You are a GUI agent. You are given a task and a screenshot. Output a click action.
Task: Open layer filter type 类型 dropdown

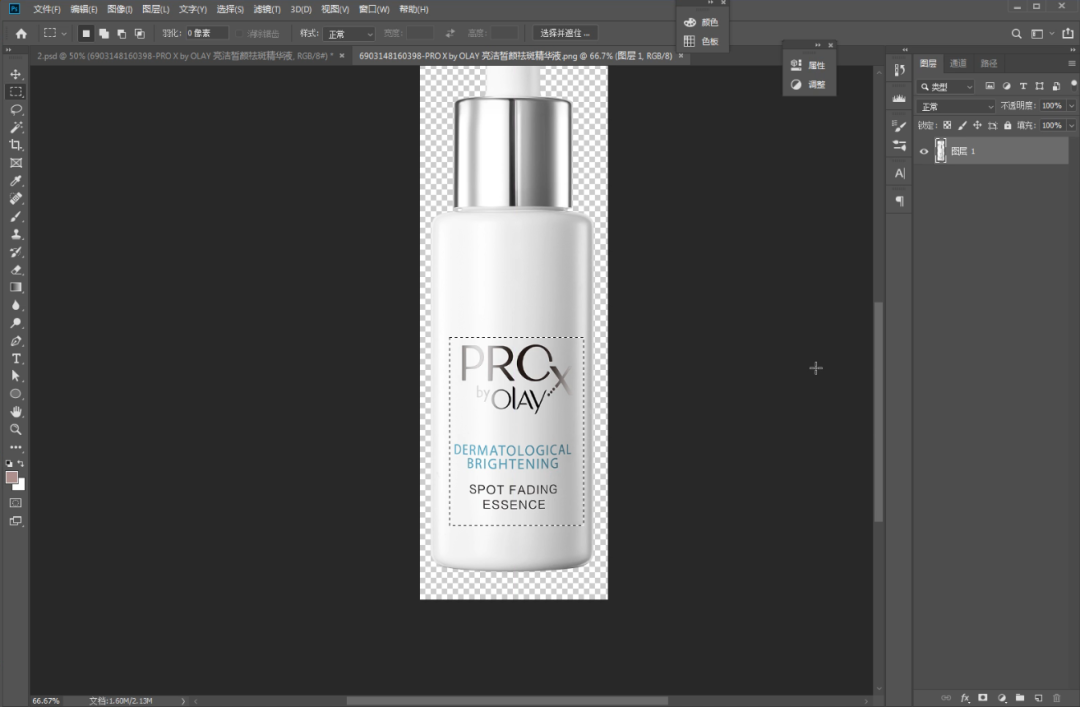[946, 86]
